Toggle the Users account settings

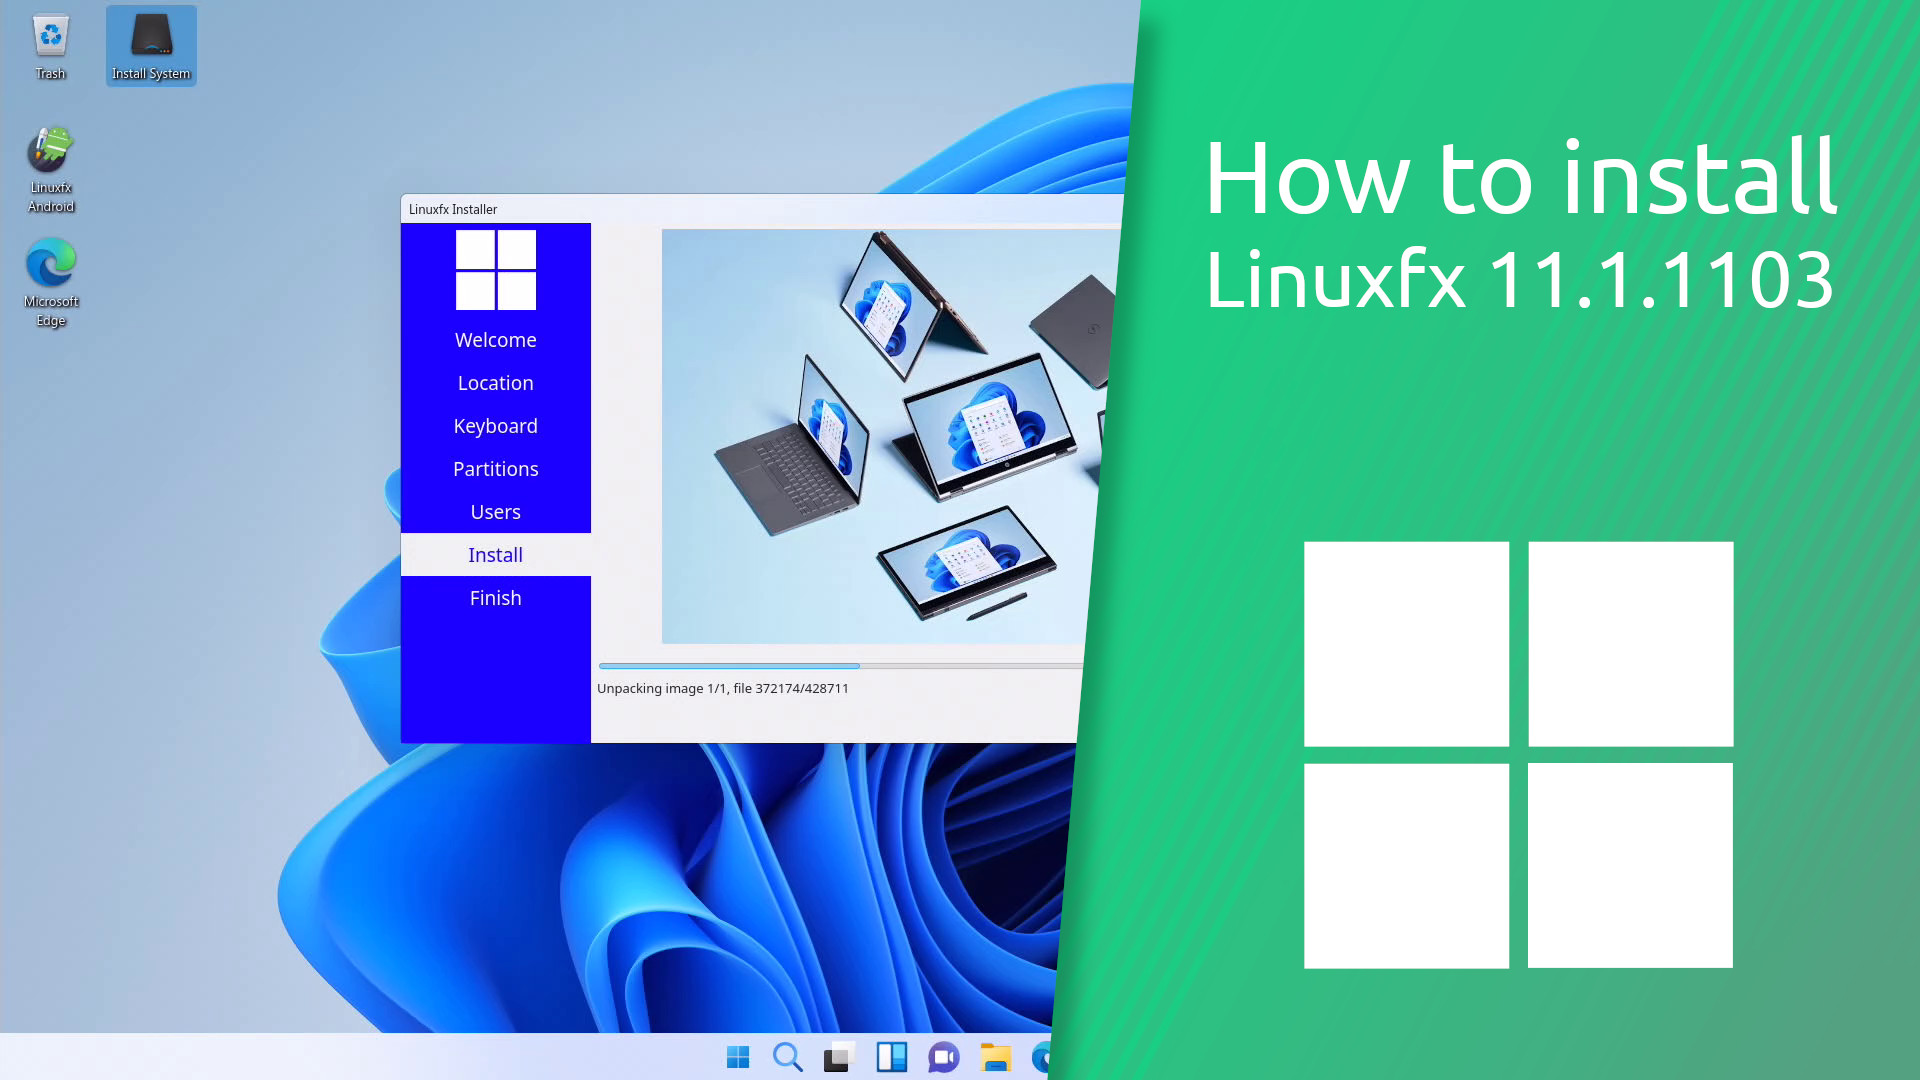click(x=495, y=512)
